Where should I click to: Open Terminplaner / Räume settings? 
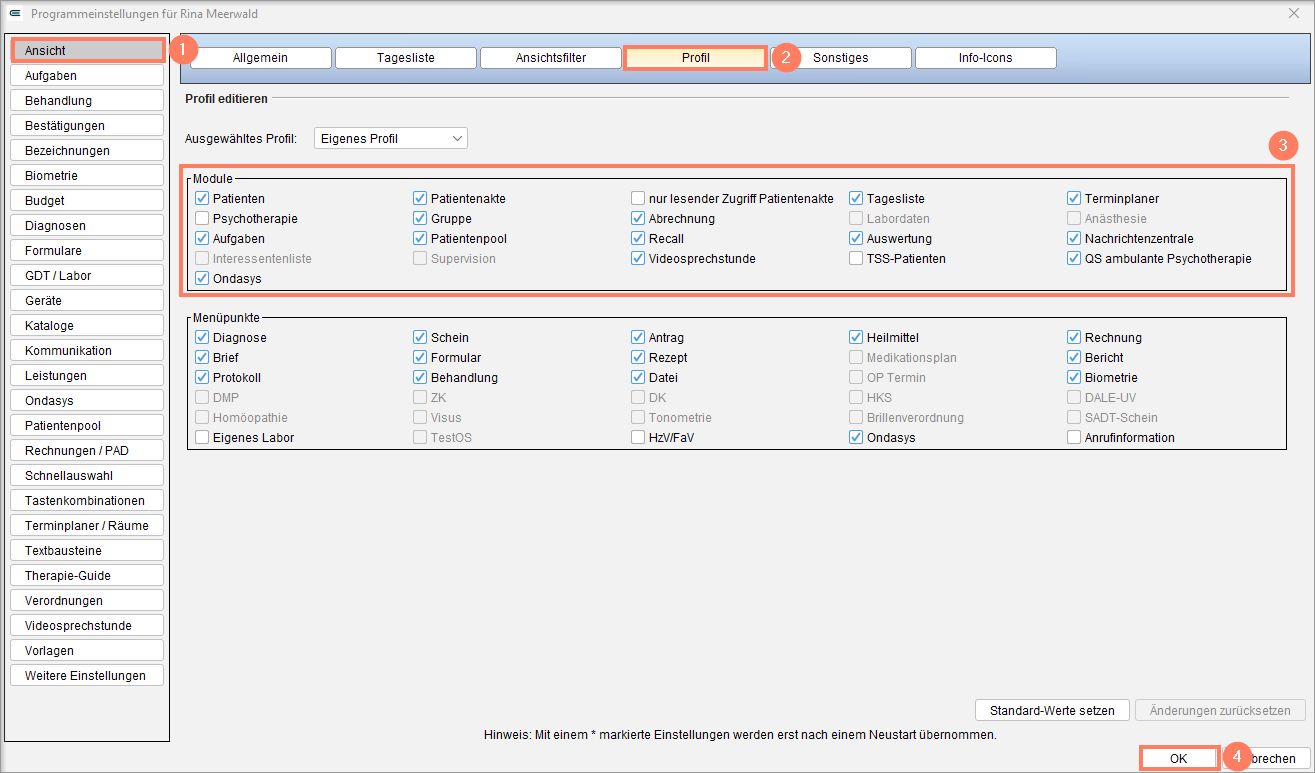(x=87, y=526)
